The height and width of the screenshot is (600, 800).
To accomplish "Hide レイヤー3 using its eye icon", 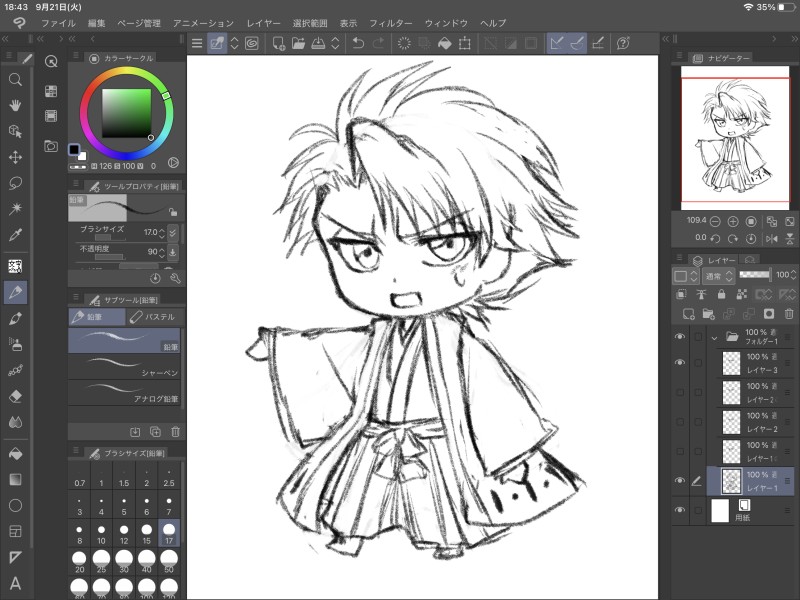I will click(680, 362).
